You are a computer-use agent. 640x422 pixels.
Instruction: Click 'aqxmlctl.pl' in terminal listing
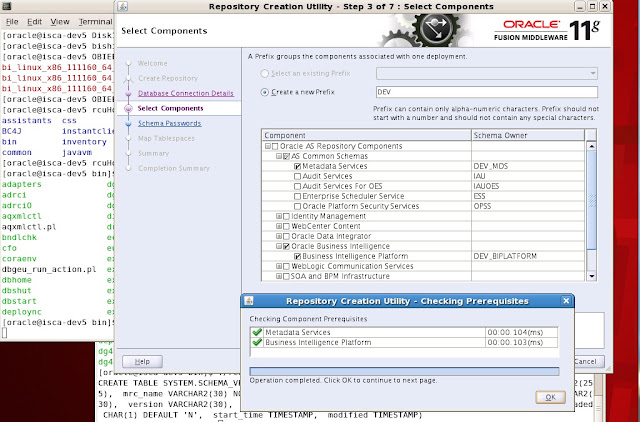(29, 227)
